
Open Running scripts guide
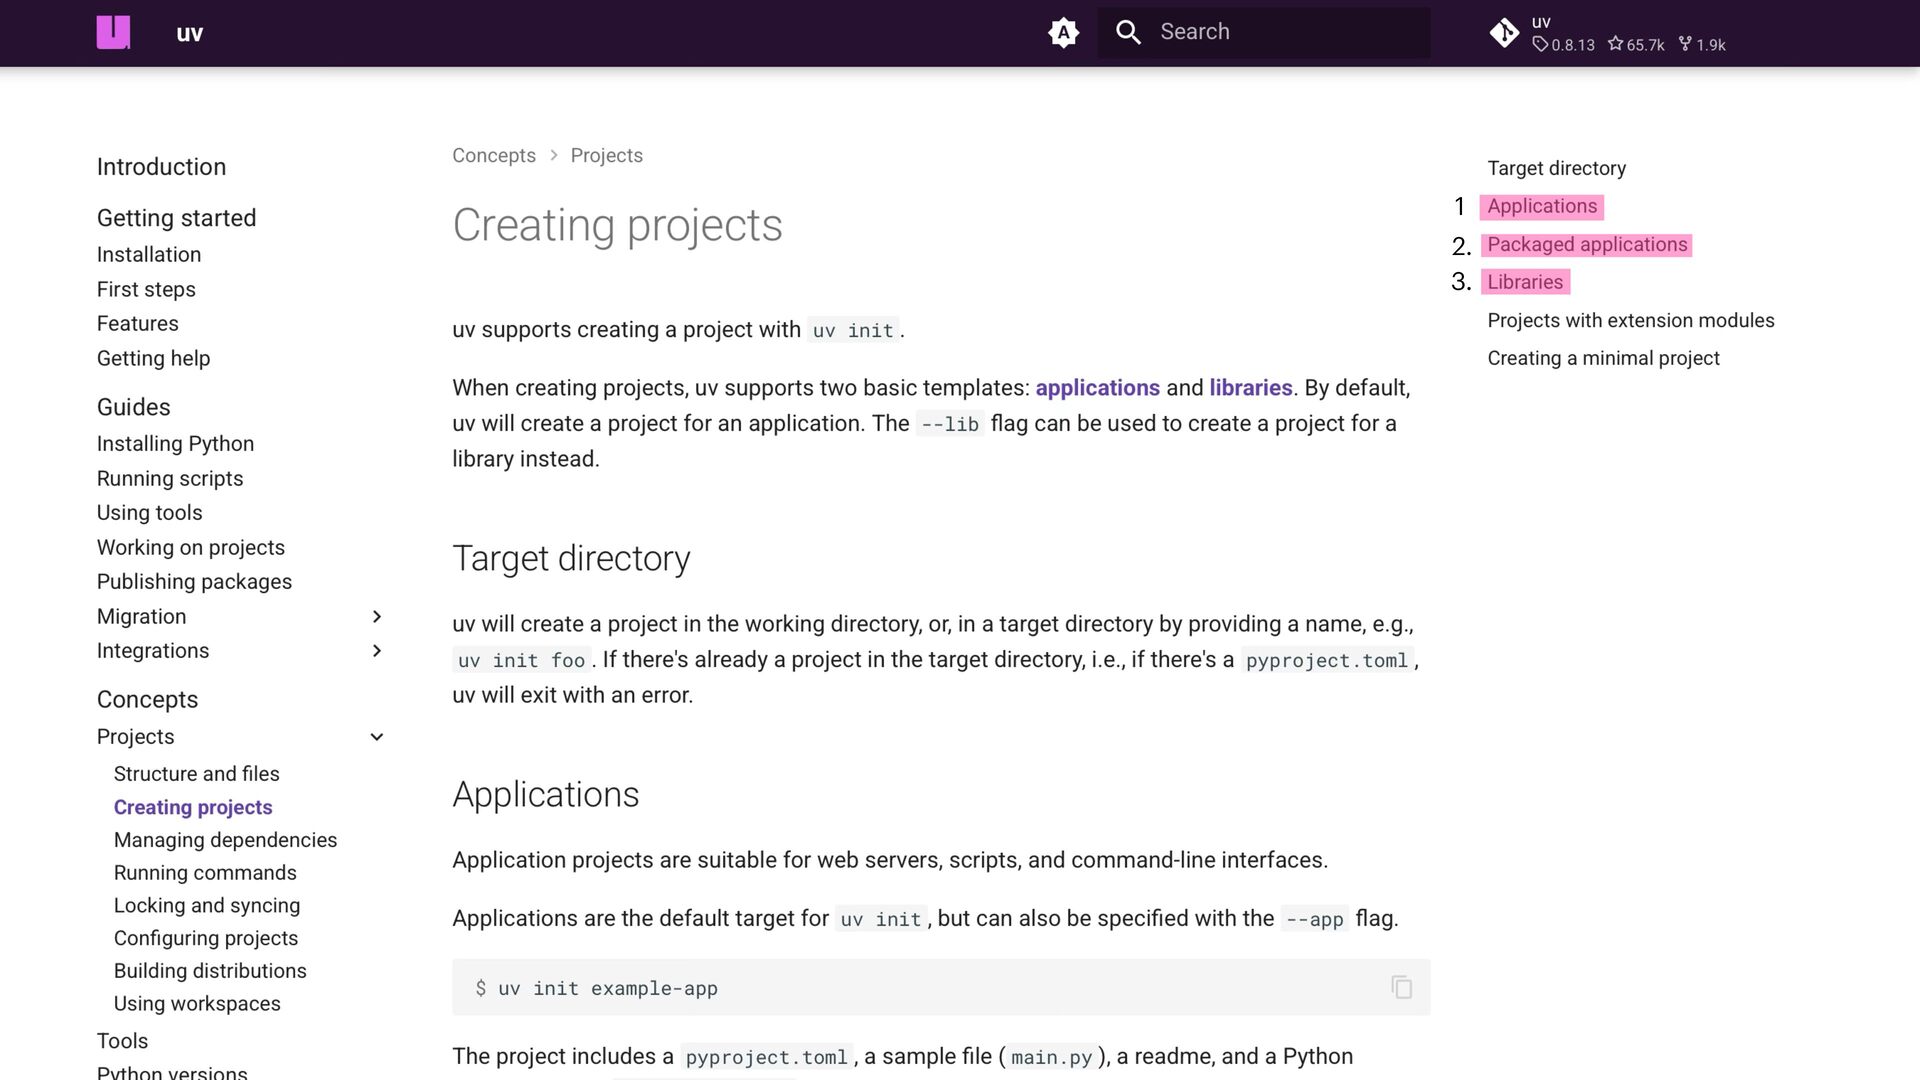click(x=170, y=478)
